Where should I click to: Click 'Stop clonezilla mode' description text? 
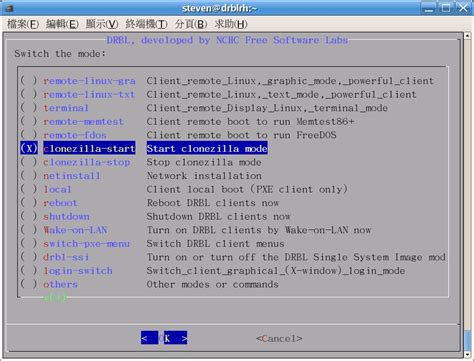point(204,162)
